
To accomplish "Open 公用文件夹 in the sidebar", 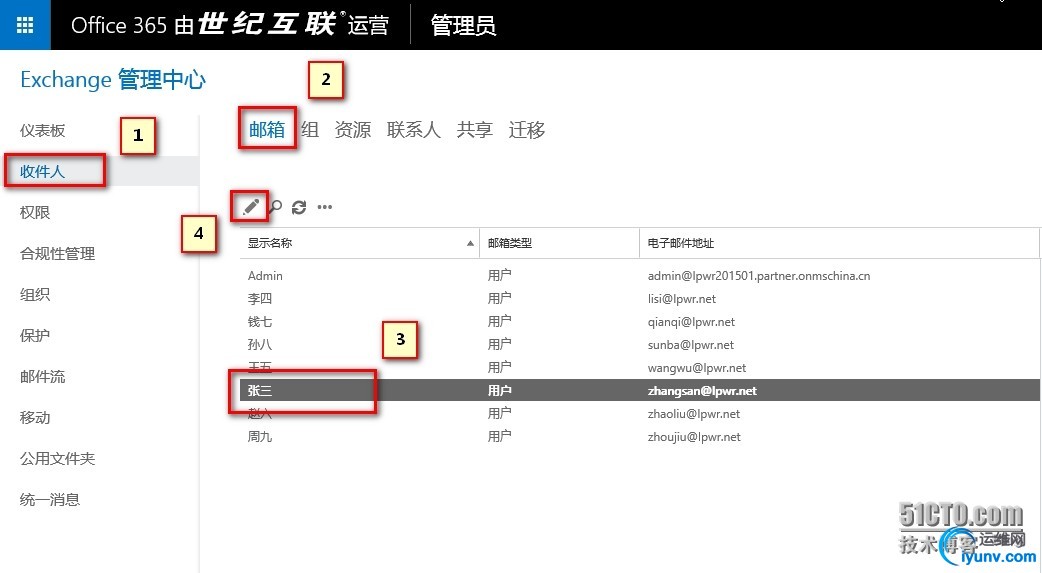I will [58, 458].
